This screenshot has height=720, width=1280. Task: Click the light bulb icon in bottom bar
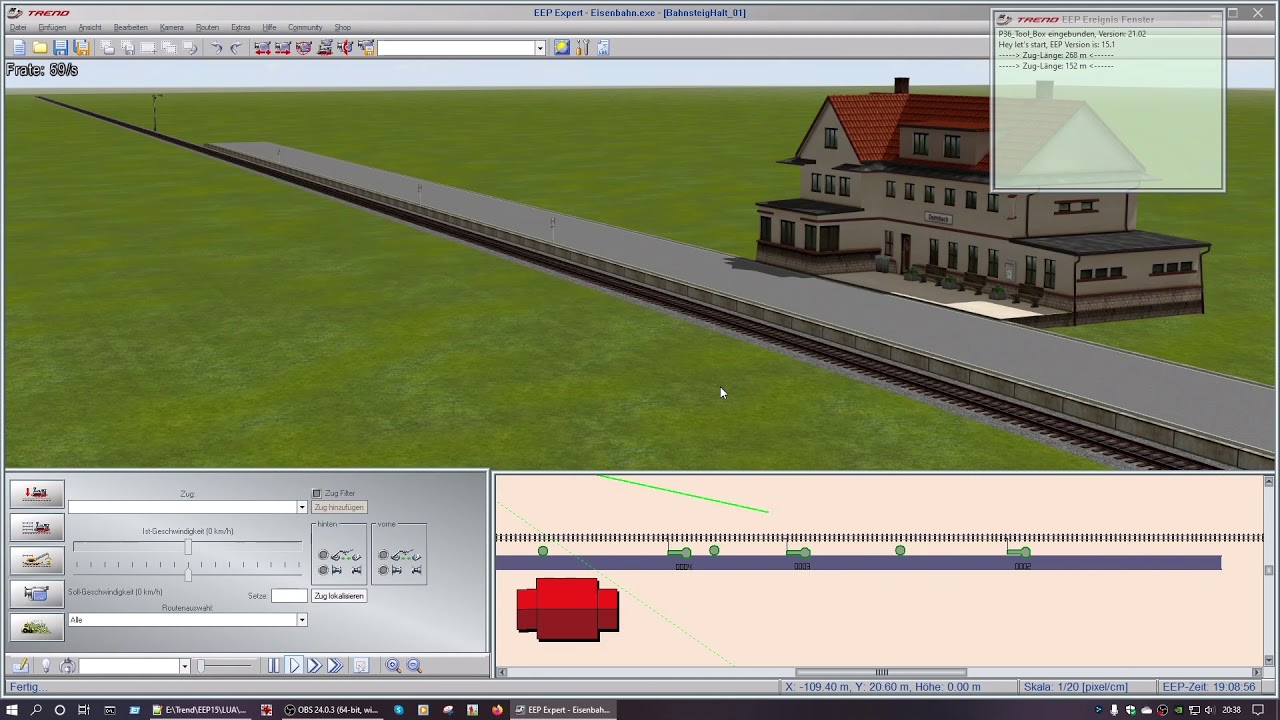45,666
